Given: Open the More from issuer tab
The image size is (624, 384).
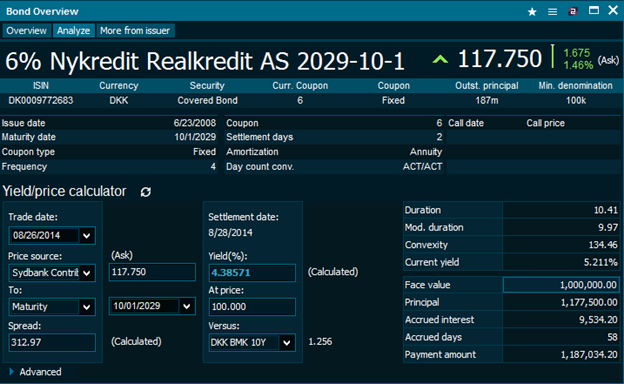Looking at the screenshot, I should click(135, 31).
